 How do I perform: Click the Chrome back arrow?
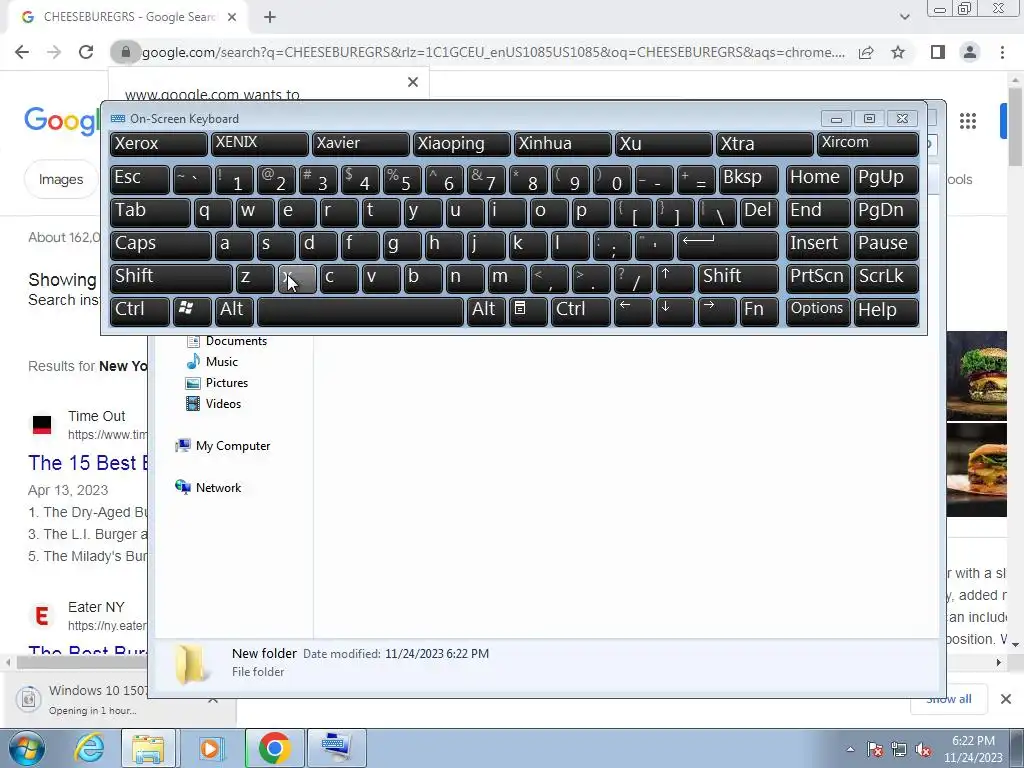point(22,52)
